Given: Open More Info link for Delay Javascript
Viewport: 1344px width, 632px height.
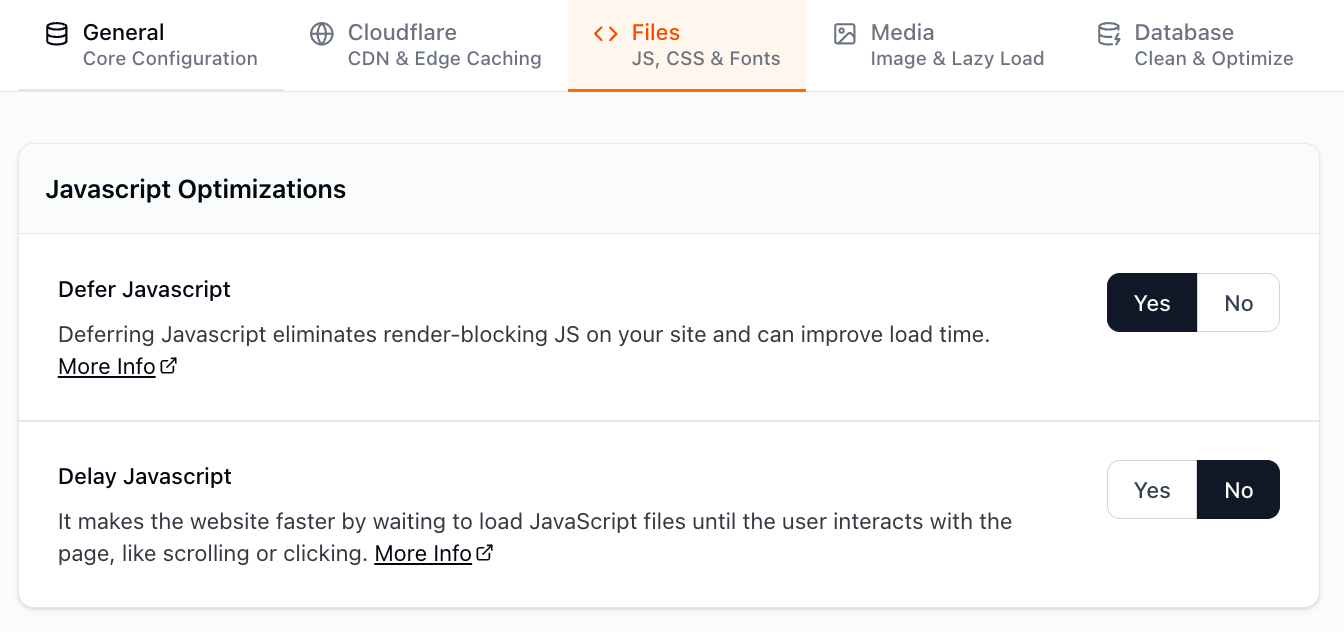Looking at the screenshot, I should click(423, 554).
